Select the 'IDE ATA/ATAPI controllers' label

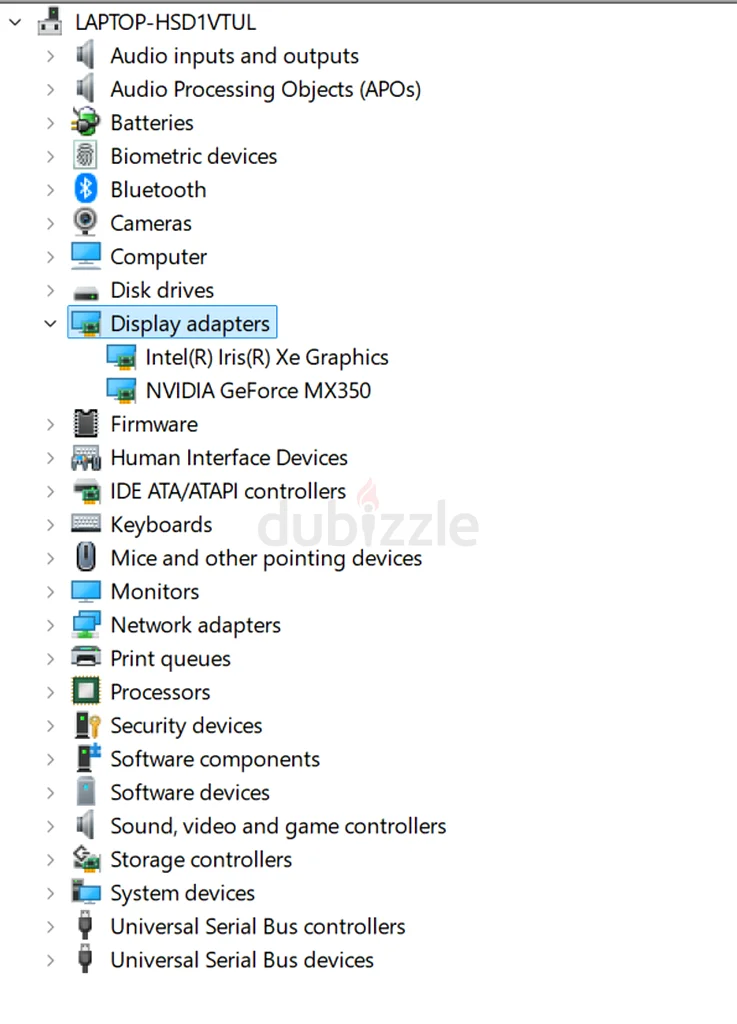tap(228, 491)
